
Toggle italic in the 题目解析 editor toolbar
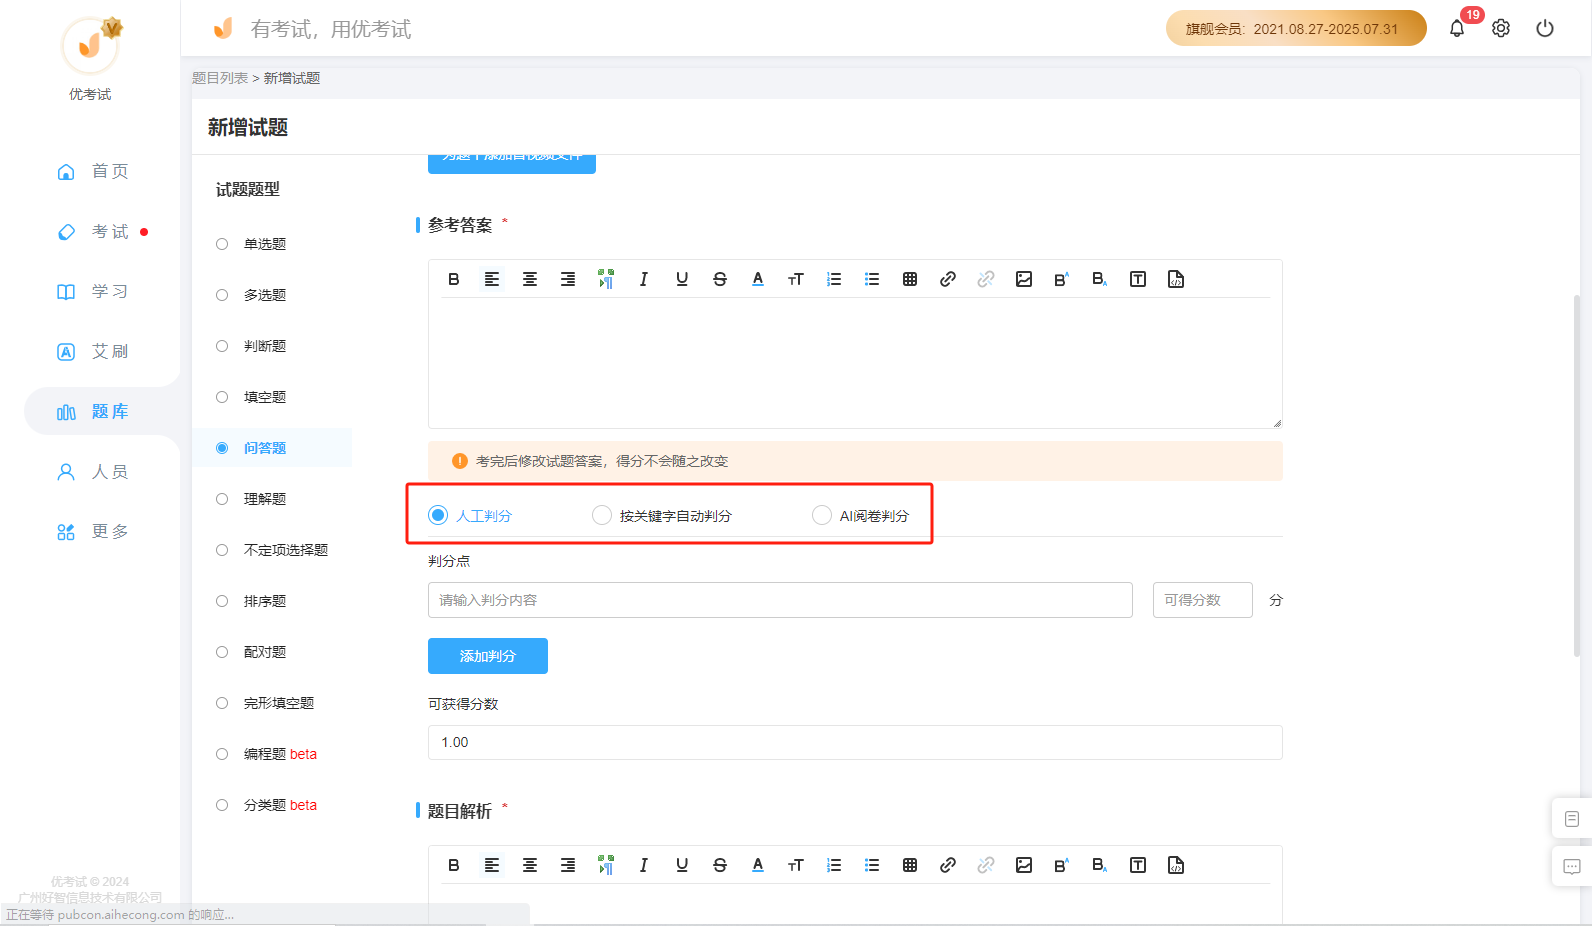pos(644,865)
